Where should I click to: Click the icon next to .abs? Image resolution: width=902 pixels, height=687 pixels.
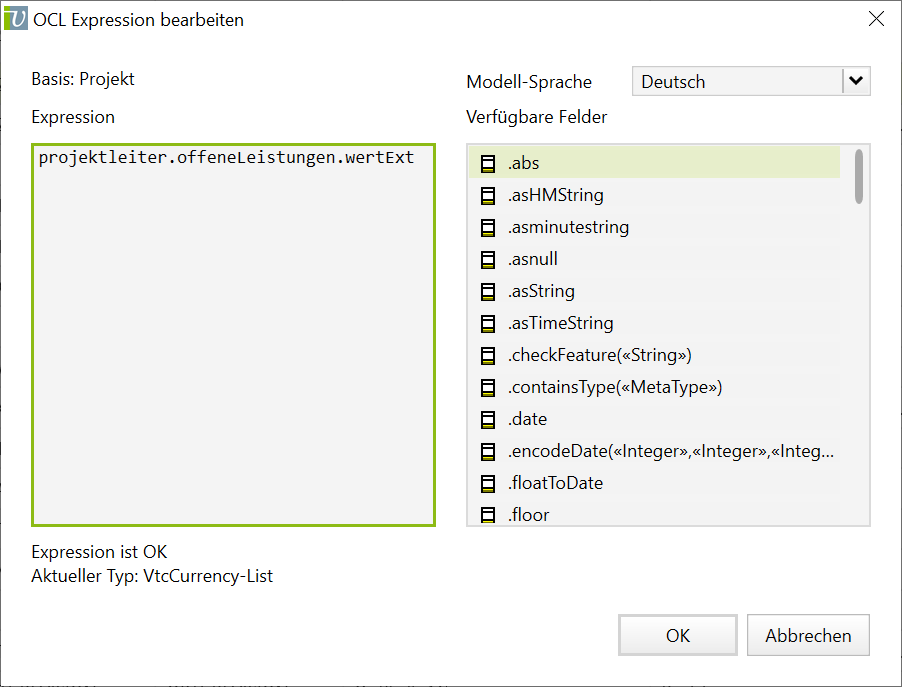(488, 163)
